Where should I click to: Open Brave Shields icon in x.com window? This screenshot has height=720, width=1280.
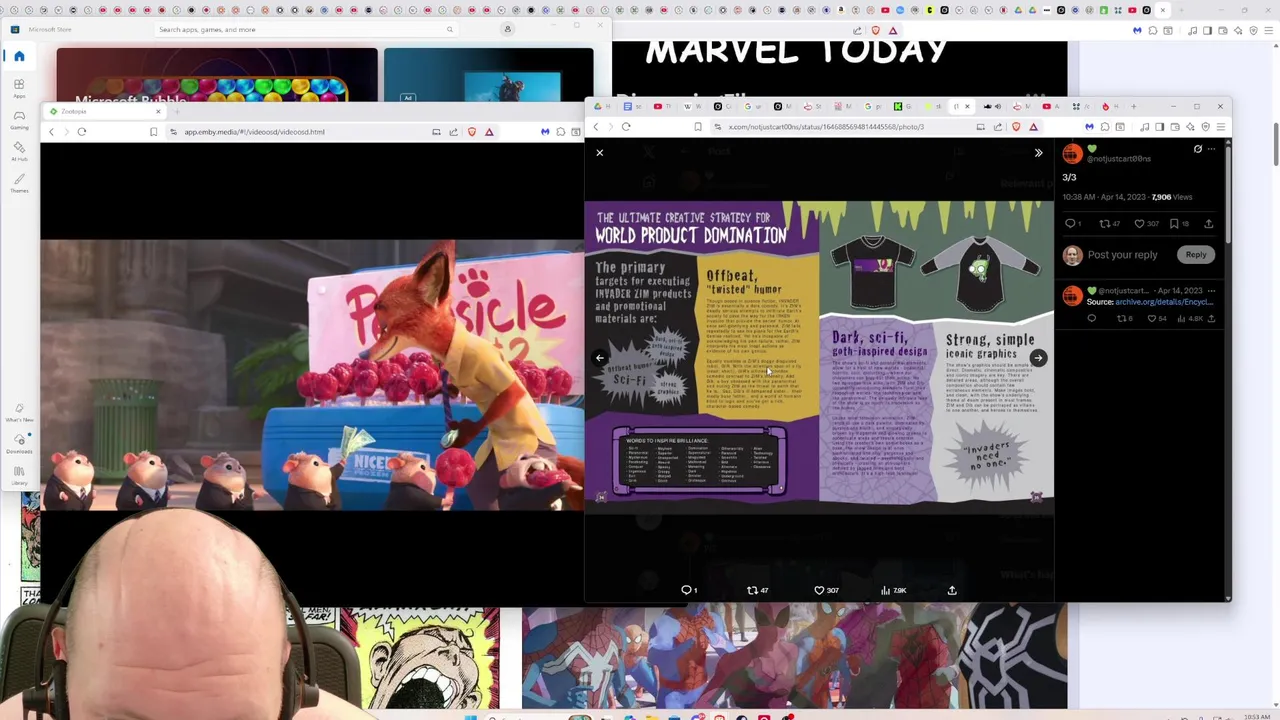[x=1016, y=127]
